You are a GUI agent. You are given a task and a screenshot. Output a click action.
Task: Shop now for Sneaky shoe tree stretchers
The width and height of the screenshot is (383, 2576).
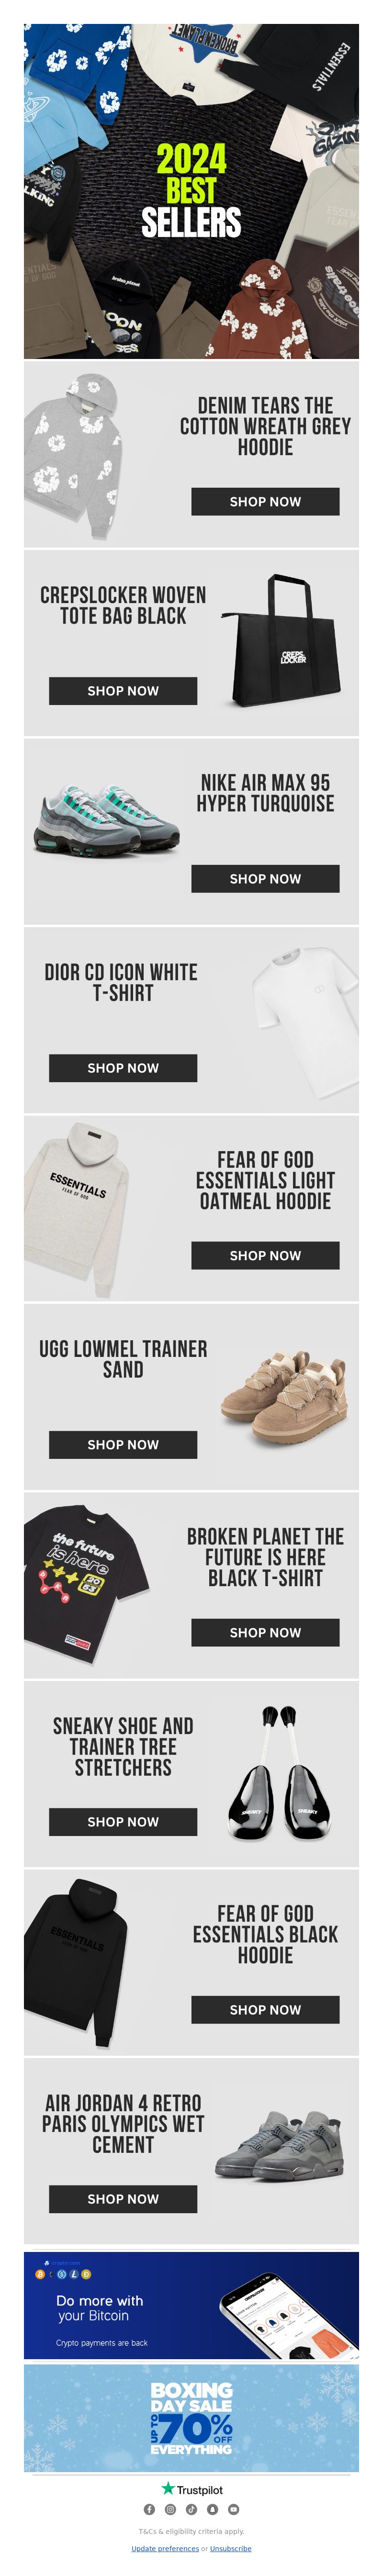[x=123, y=1821]
